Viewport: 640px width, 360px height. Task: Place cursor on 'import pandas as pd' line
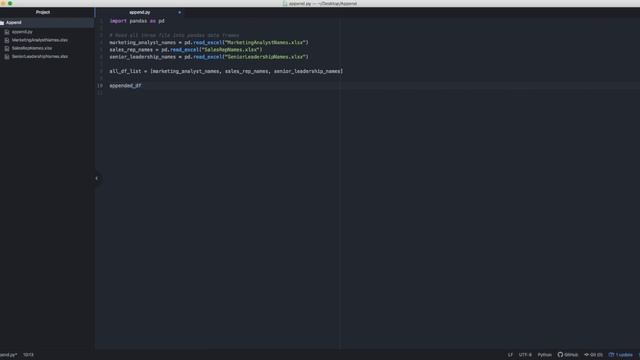click(137, 21)
